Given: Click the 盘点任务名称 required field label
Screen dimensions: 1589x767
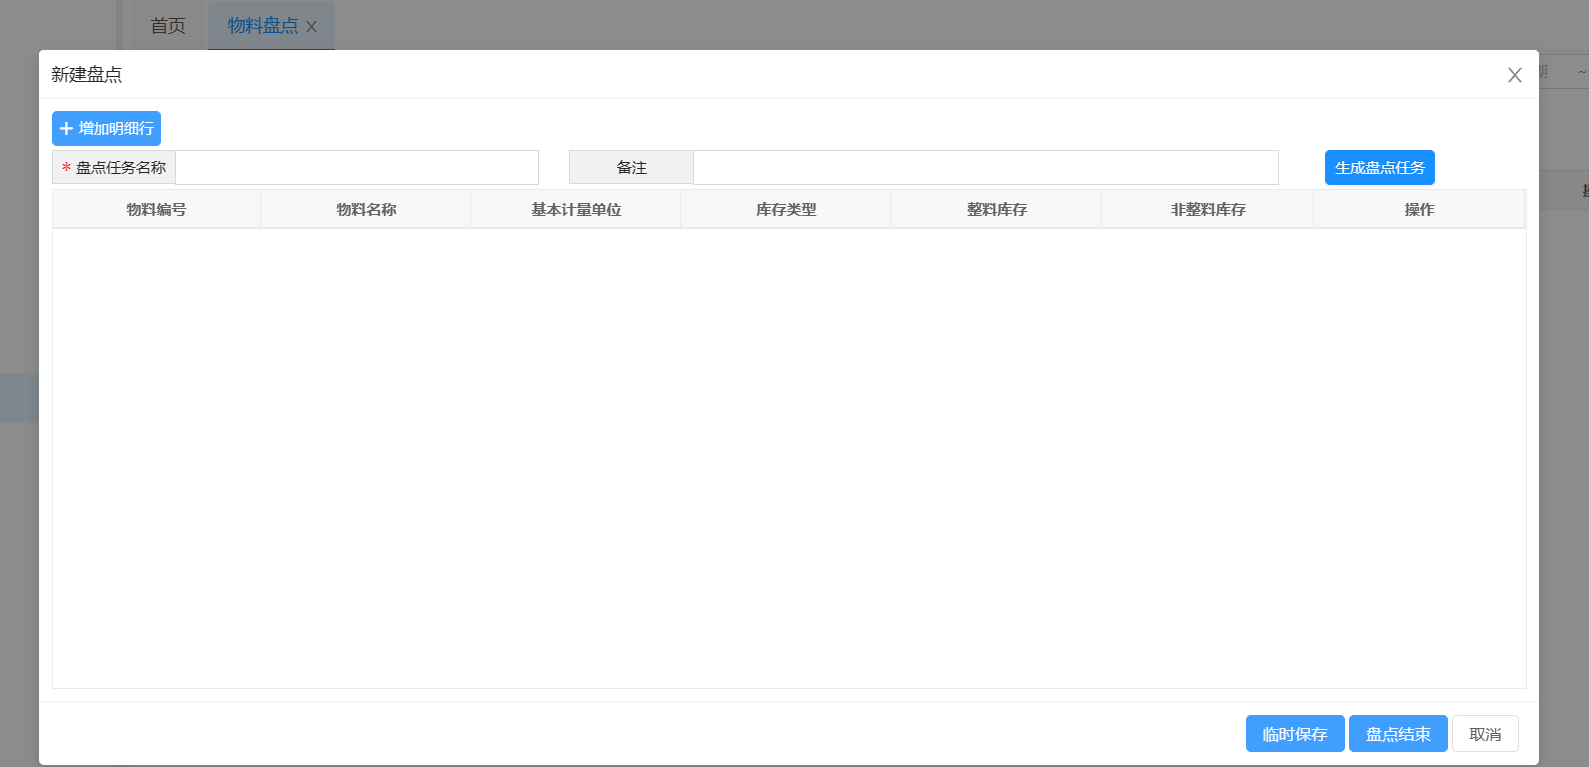Looking at the screenshot, I should click(x=115, y=168).
